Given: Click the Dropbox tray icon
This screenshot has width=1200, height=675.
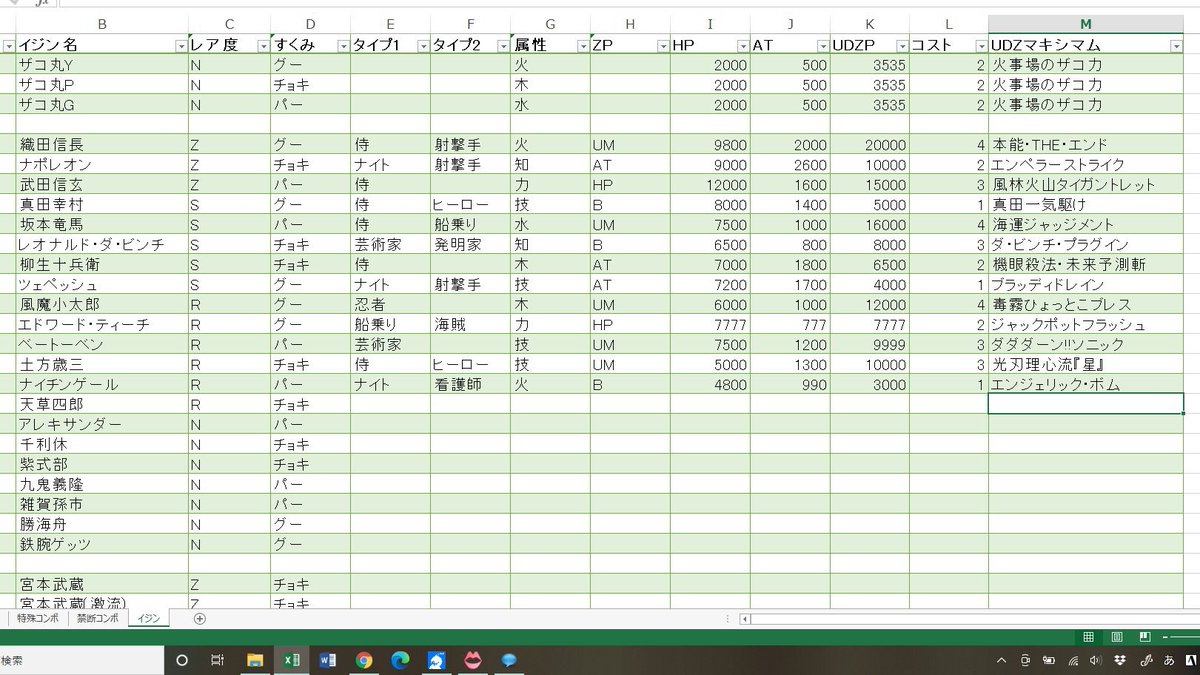Looking at the screenshot, I should pyautogui.click(x=1120, y=660).
